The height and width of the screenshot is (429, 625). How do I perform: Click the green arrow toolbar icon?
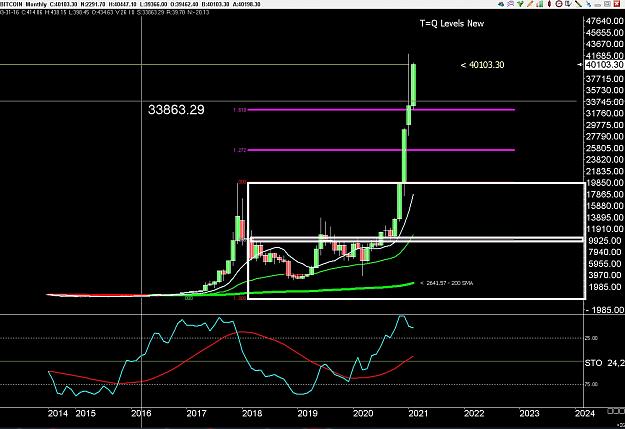pos(520,4)
